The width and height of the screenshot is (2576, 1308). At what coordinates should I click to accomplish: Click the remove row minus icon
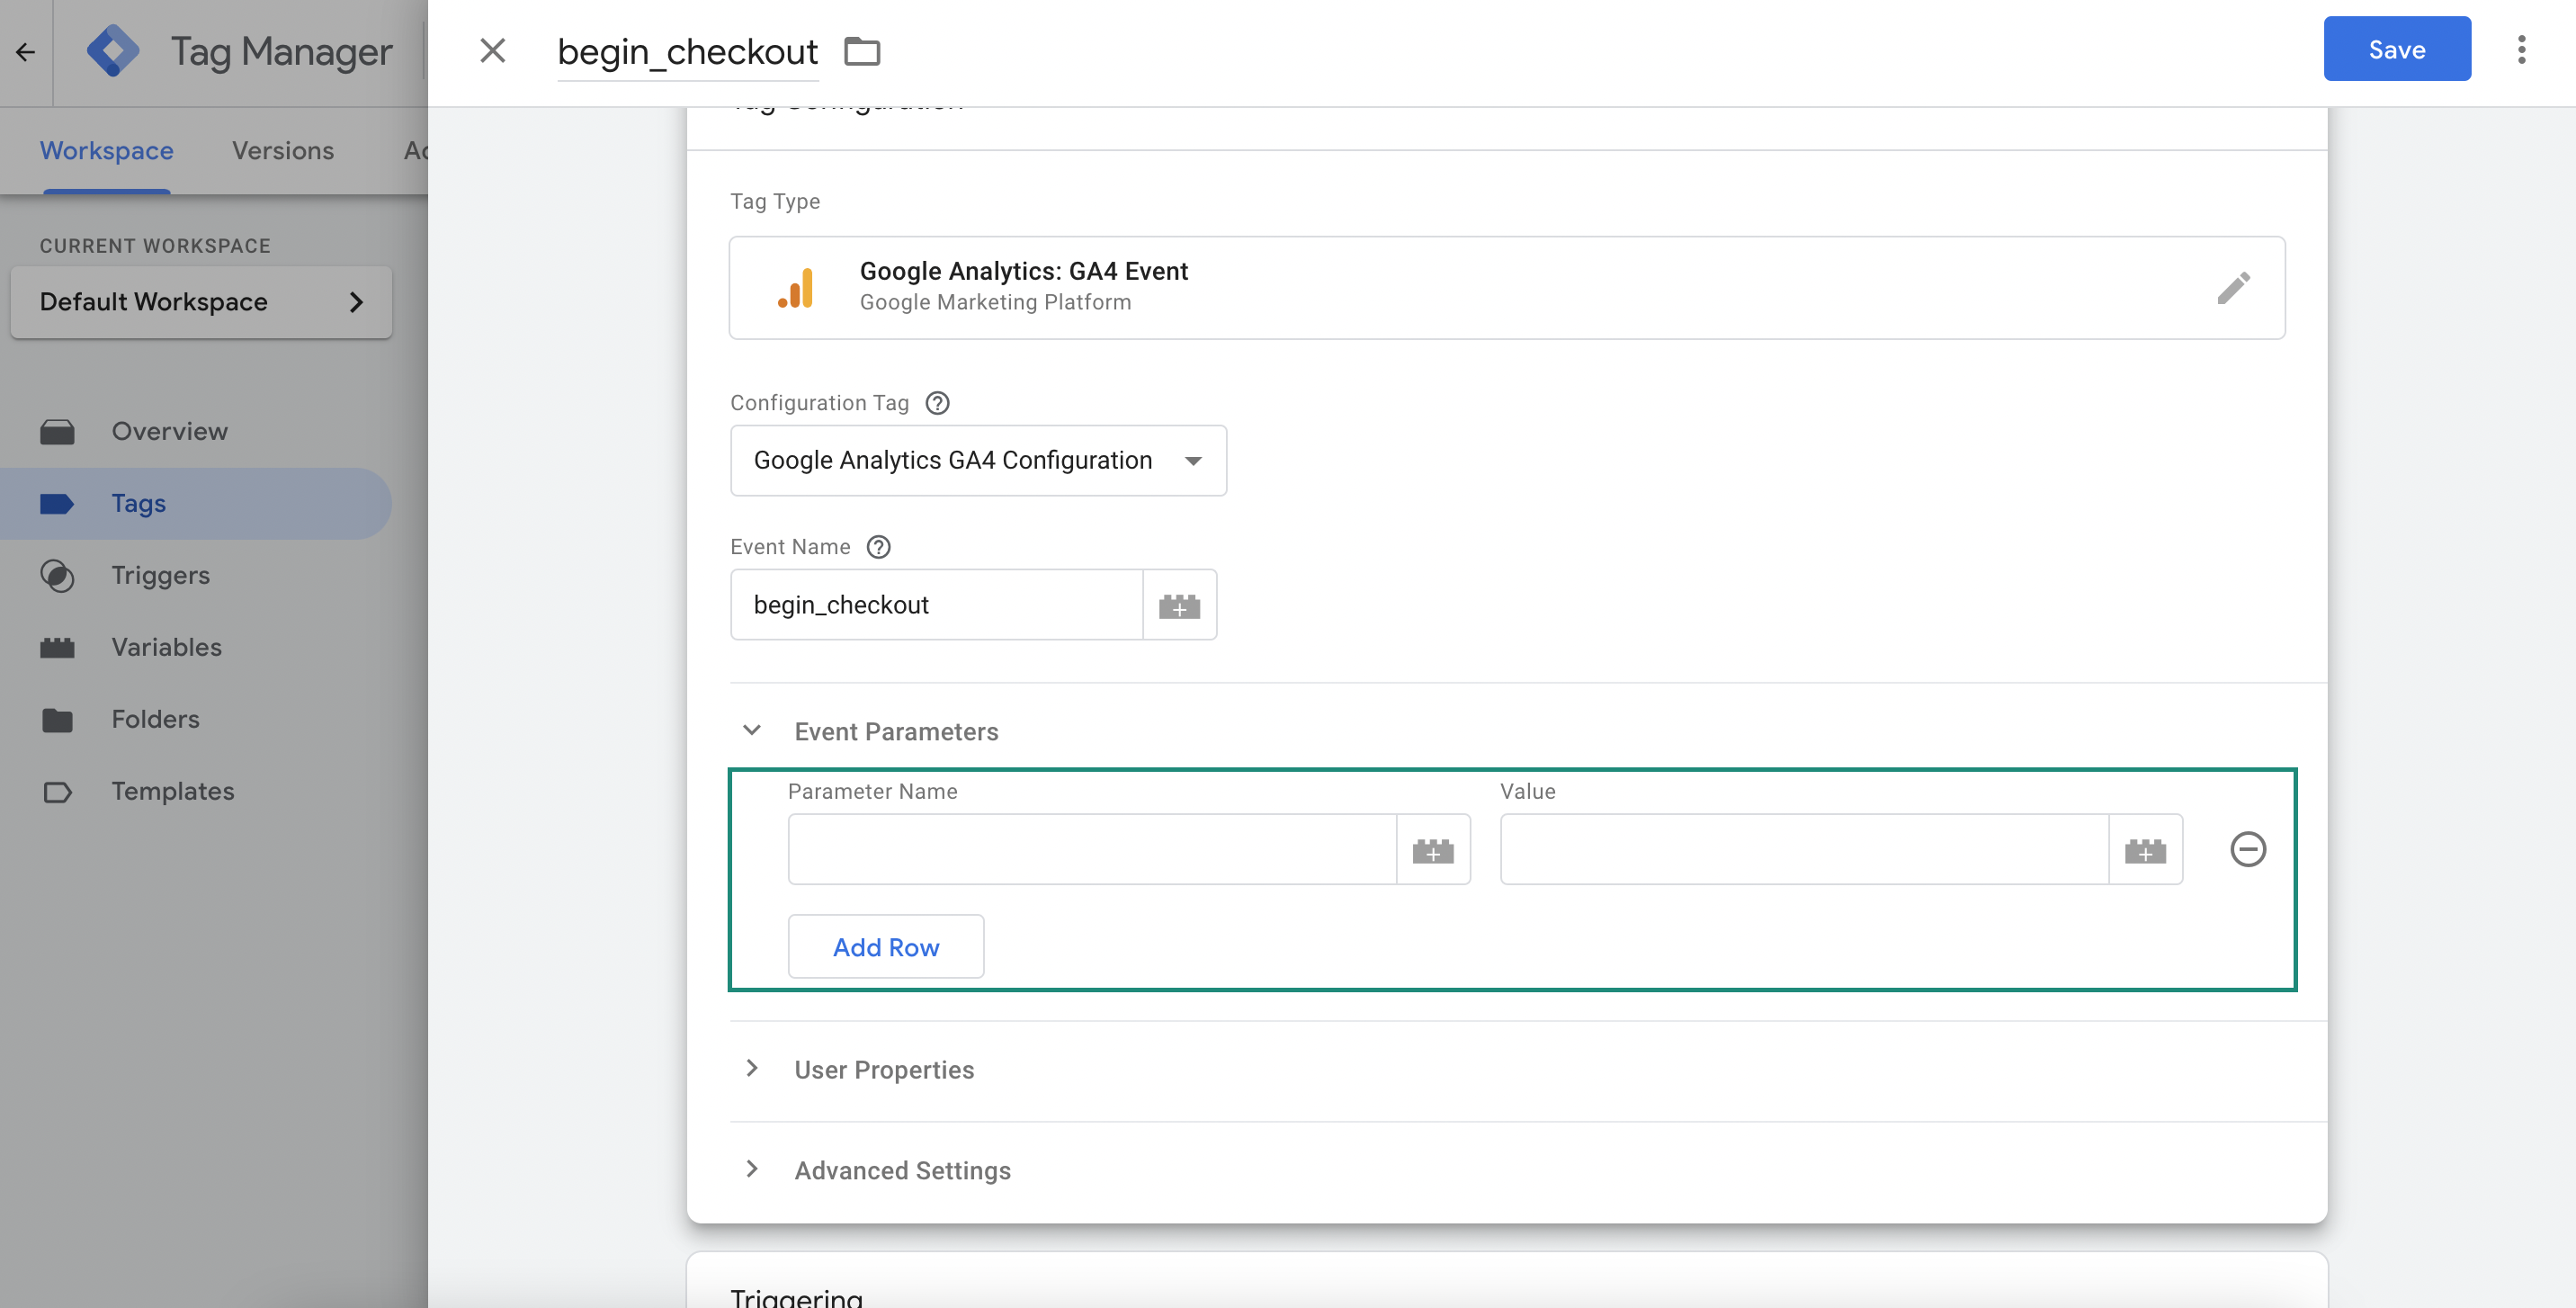(2250, 849)
